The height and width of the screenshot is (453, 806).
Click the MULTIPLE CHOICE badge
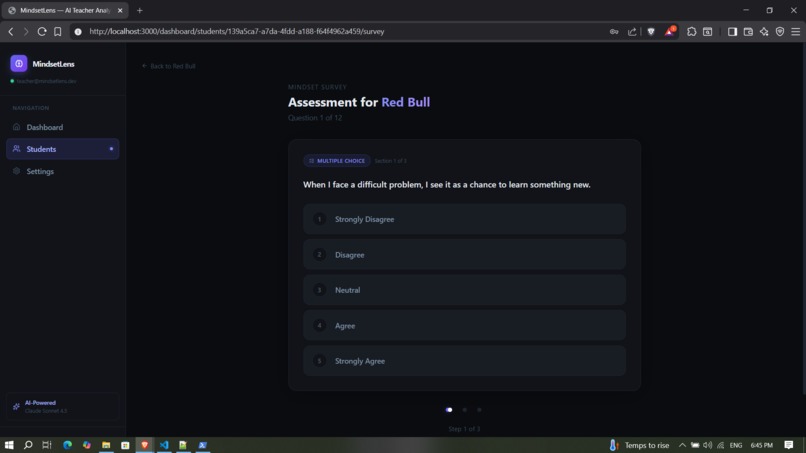[x=337, y=161]
